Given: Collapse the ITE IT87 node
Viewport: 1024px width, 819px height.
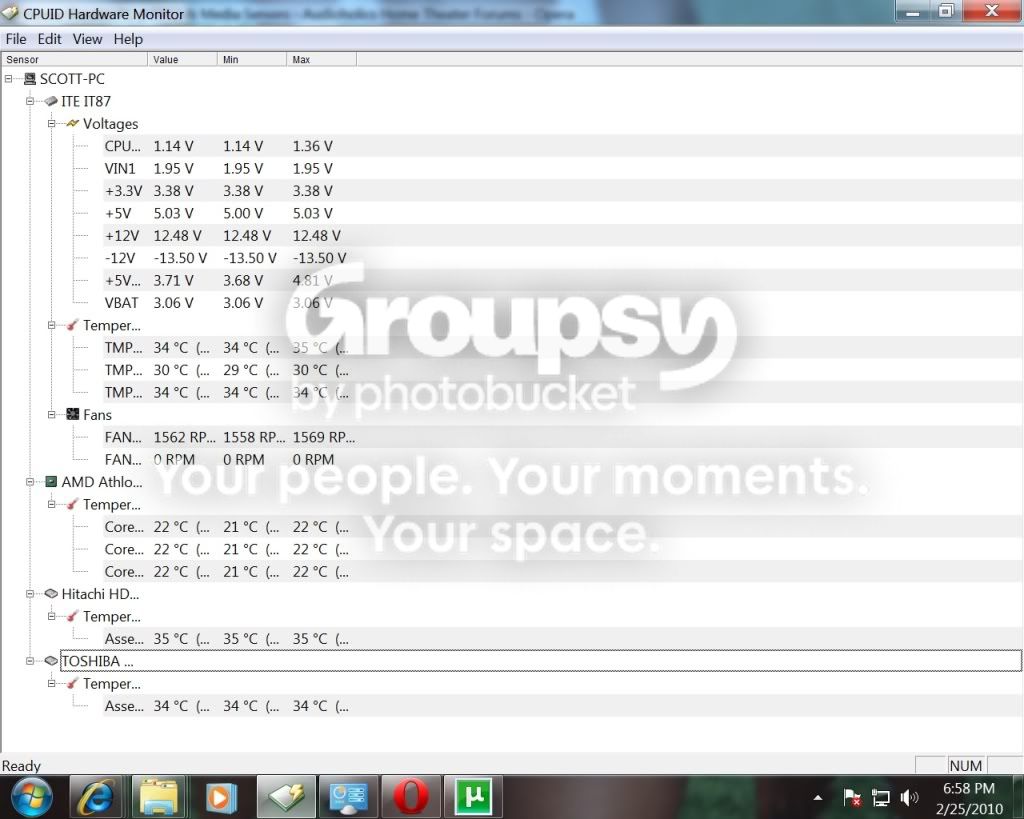Looking at the screenshot, I should pos(30,101).
